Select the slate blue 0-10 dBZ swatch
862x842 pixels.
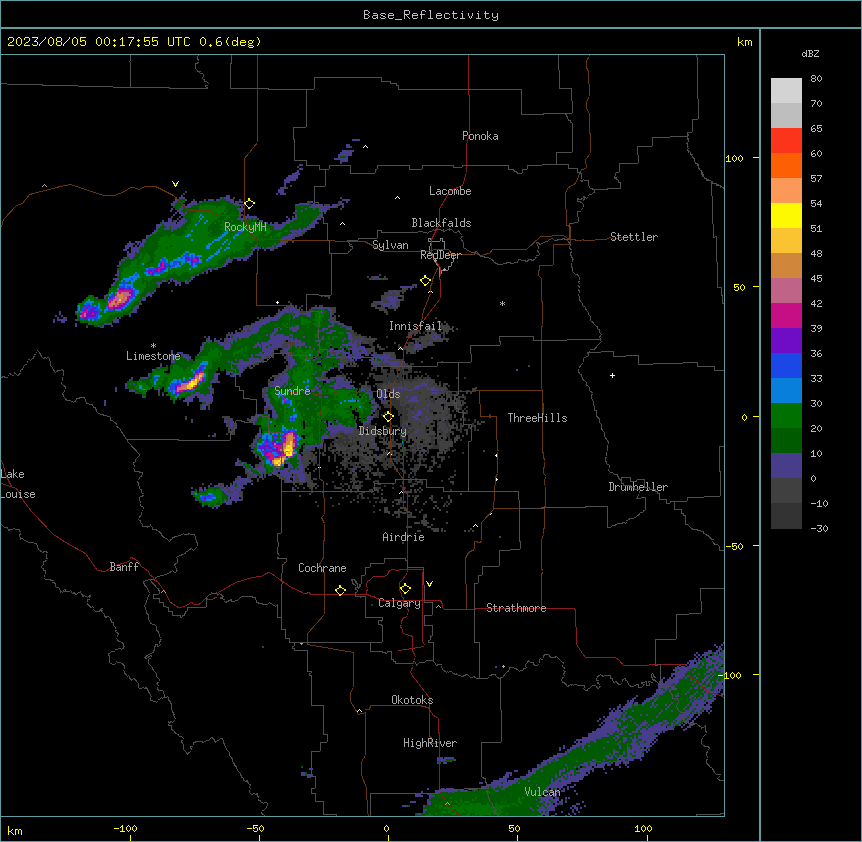point(786,466)
